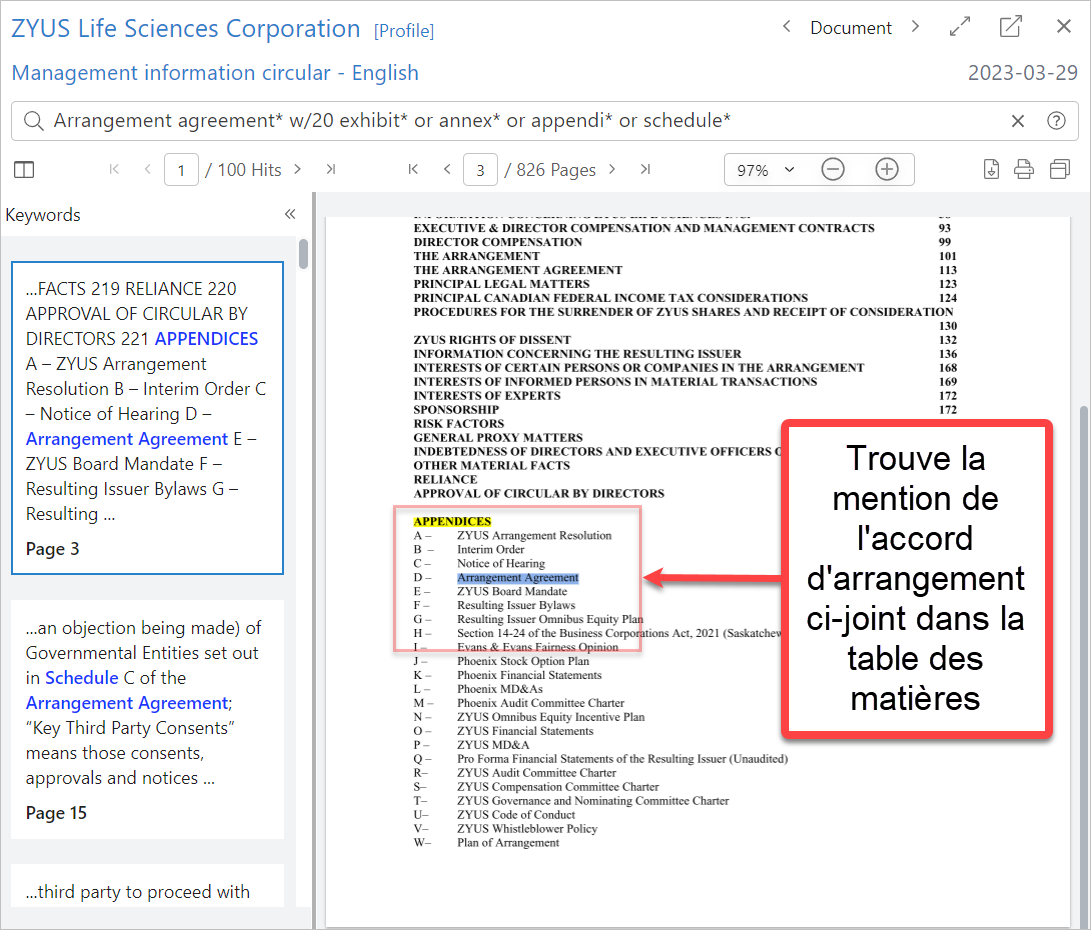1091x930 pixels.
Task: Collapse the Keywords panel
Action: point(290,214)
